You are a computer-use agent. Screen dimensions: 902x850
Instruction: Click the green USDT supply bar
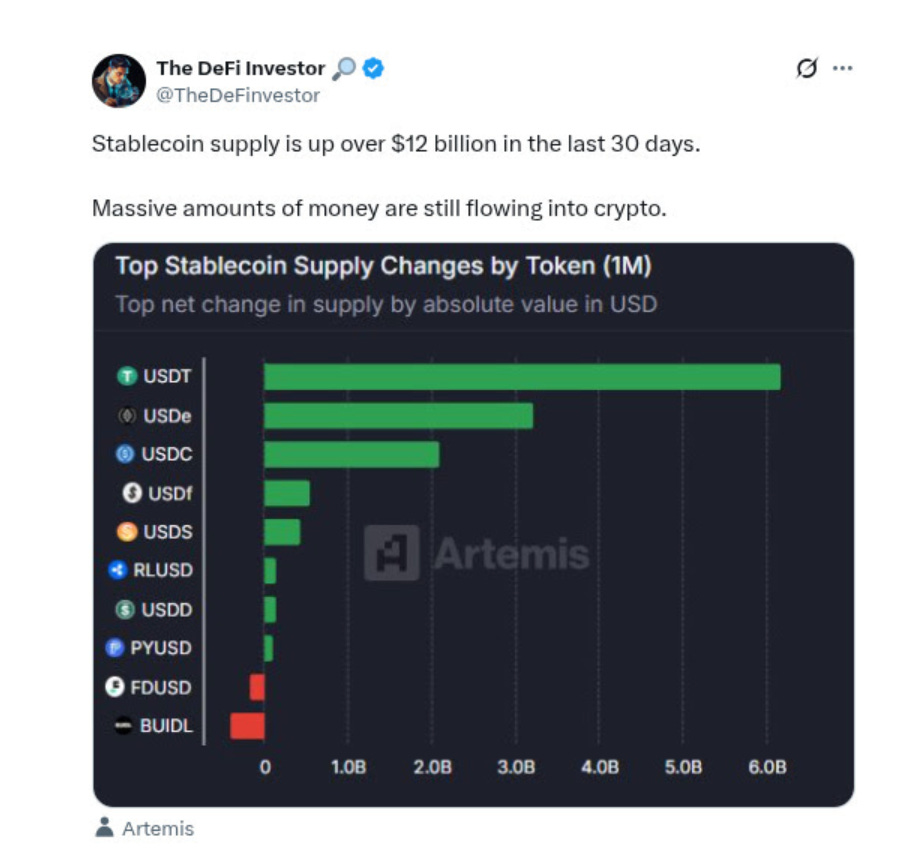tap(521, 376)
